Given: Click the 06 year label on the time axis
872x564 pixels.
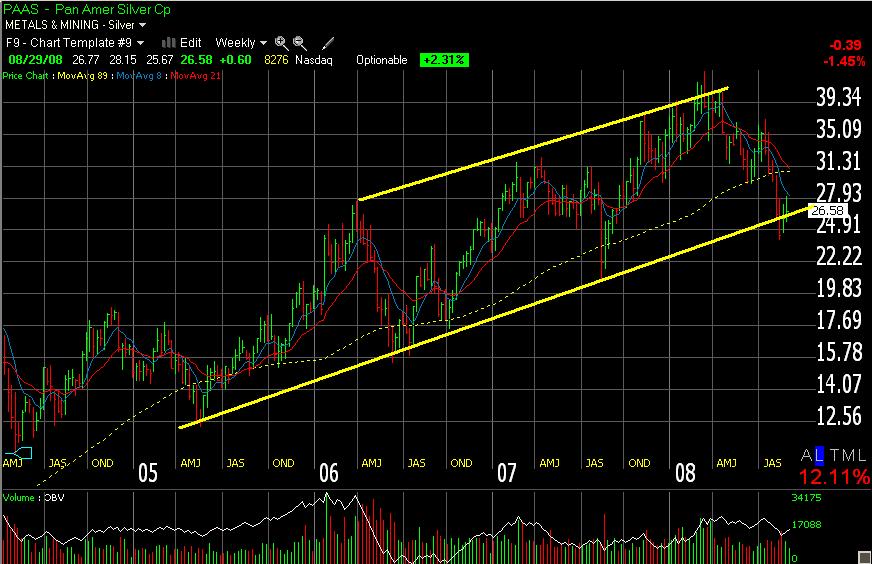Looking at the screenshot, I should (x=329, y=473).
